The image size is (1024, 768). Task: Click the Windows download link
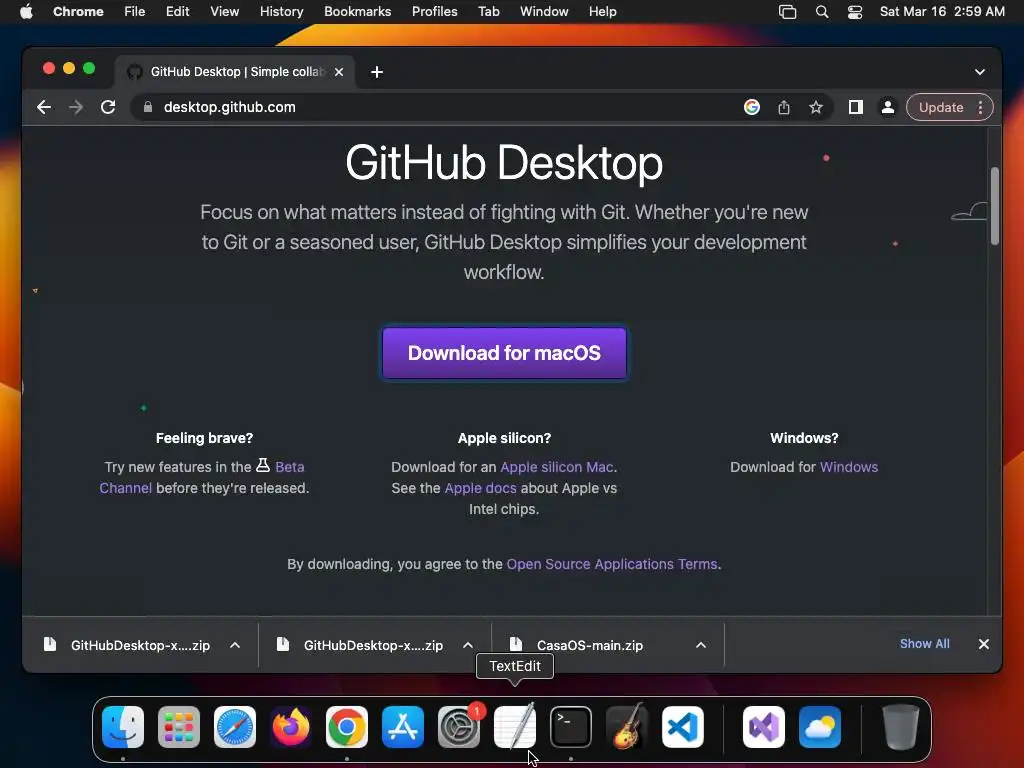click(x=849, y=467)
